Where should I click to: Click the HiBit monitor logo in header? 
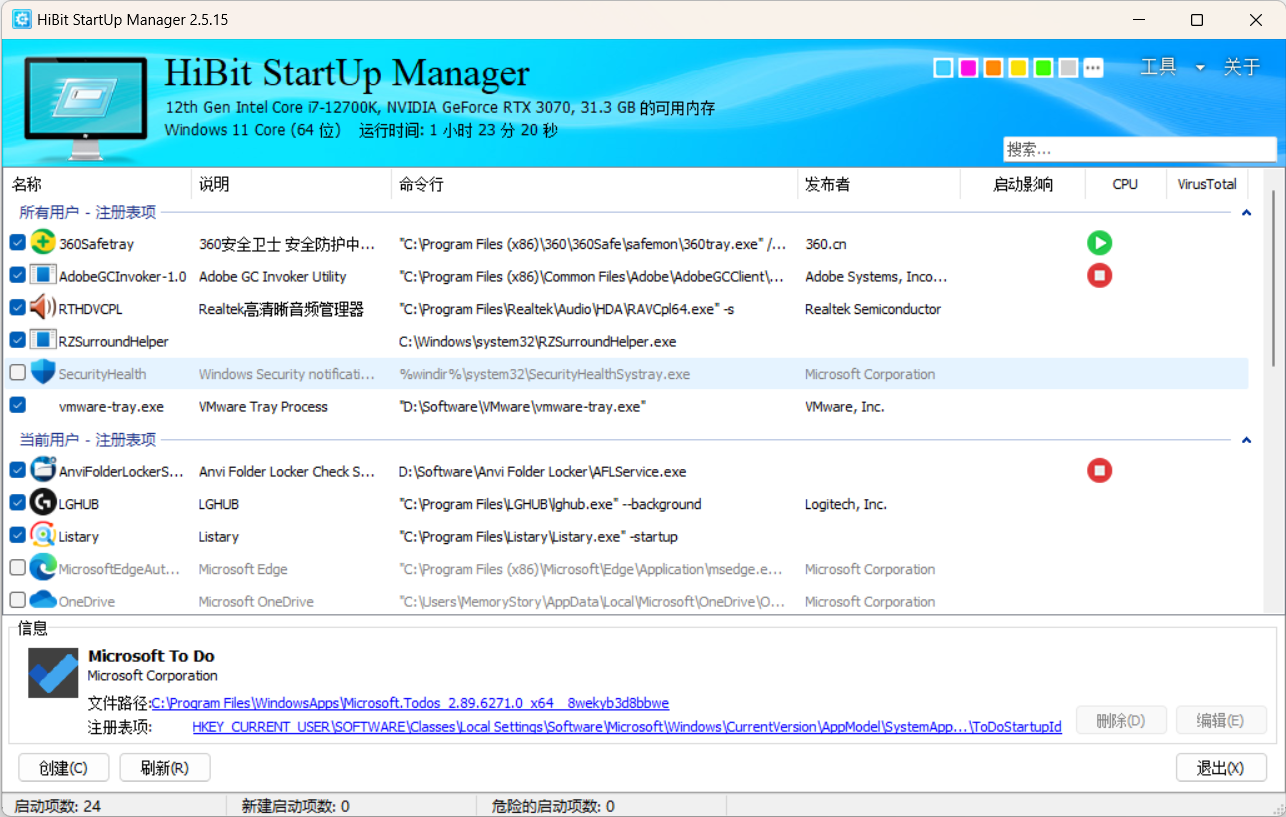tap(86, 107)
